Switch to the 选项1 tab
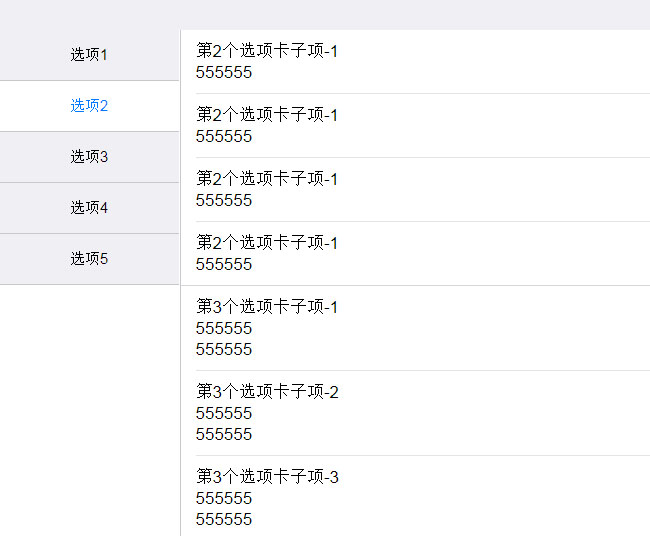 pyautogui.click(x=89, y=55)
